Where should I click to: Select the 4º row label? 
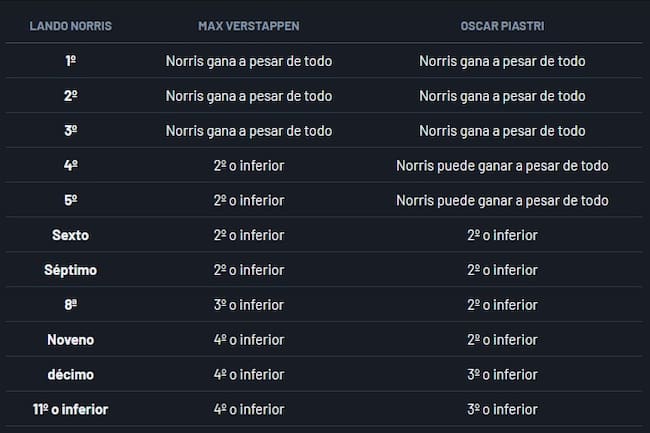click(71, 166)
